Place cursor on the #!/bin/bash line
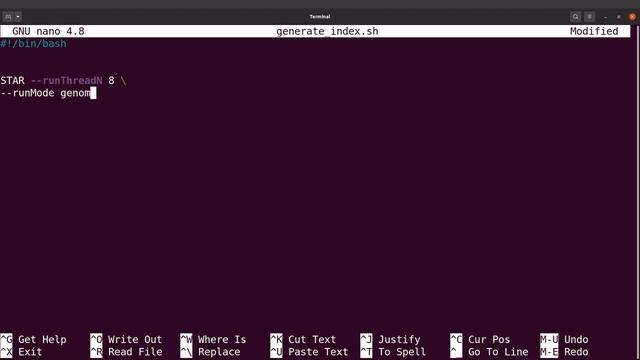 (33, 44)
